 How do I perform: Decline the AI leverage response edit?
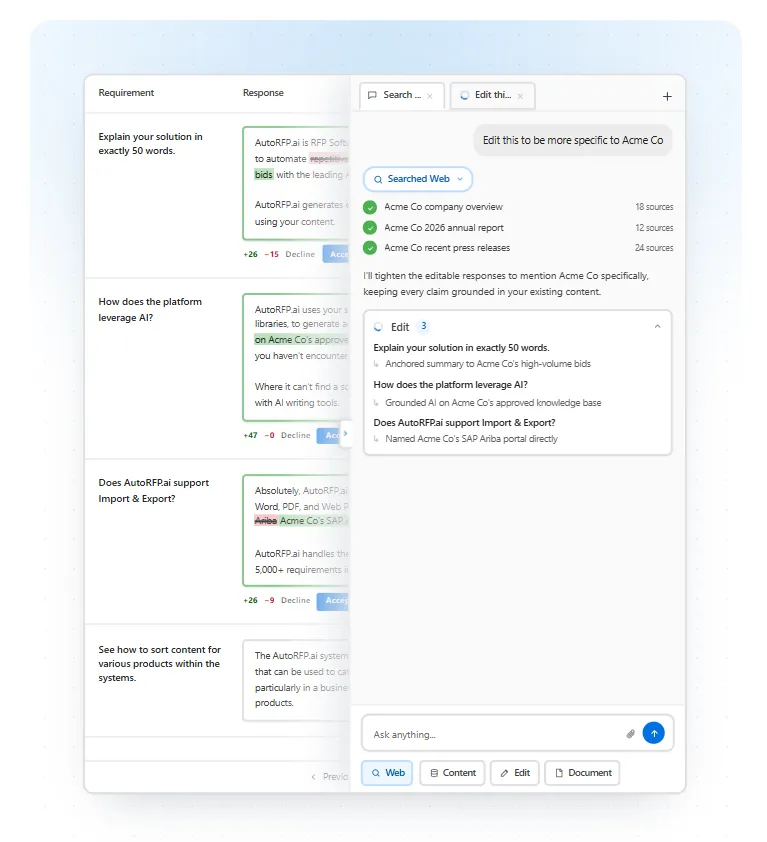click(295, 435)
